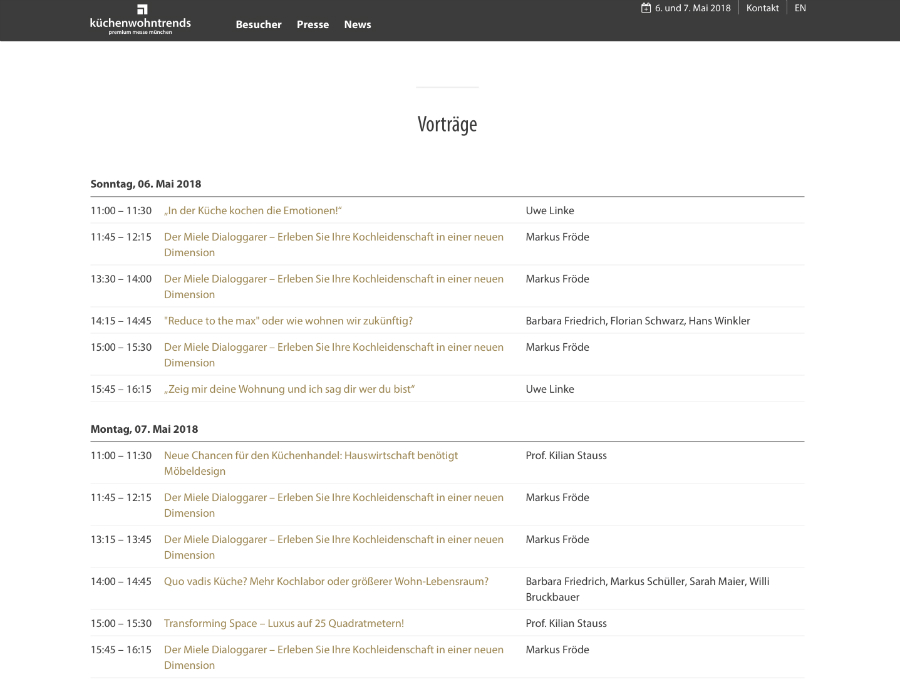The width and height of the screenshot is (900, 699).
Task: Select the '14:15 – 14:45' time slot
Action: click(121, 321)
